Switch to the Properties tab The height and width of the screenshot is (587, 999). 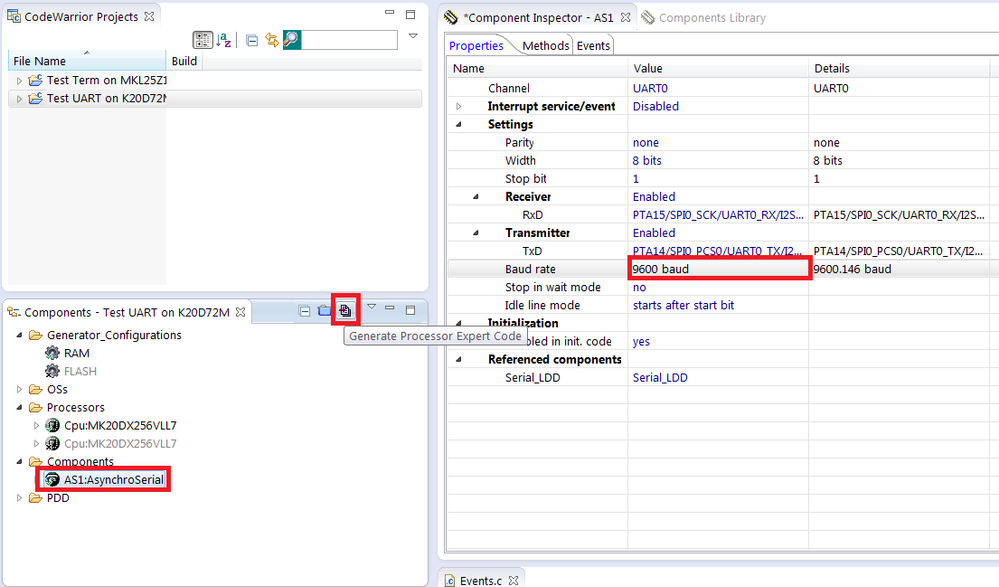click(x=476, y=46)
